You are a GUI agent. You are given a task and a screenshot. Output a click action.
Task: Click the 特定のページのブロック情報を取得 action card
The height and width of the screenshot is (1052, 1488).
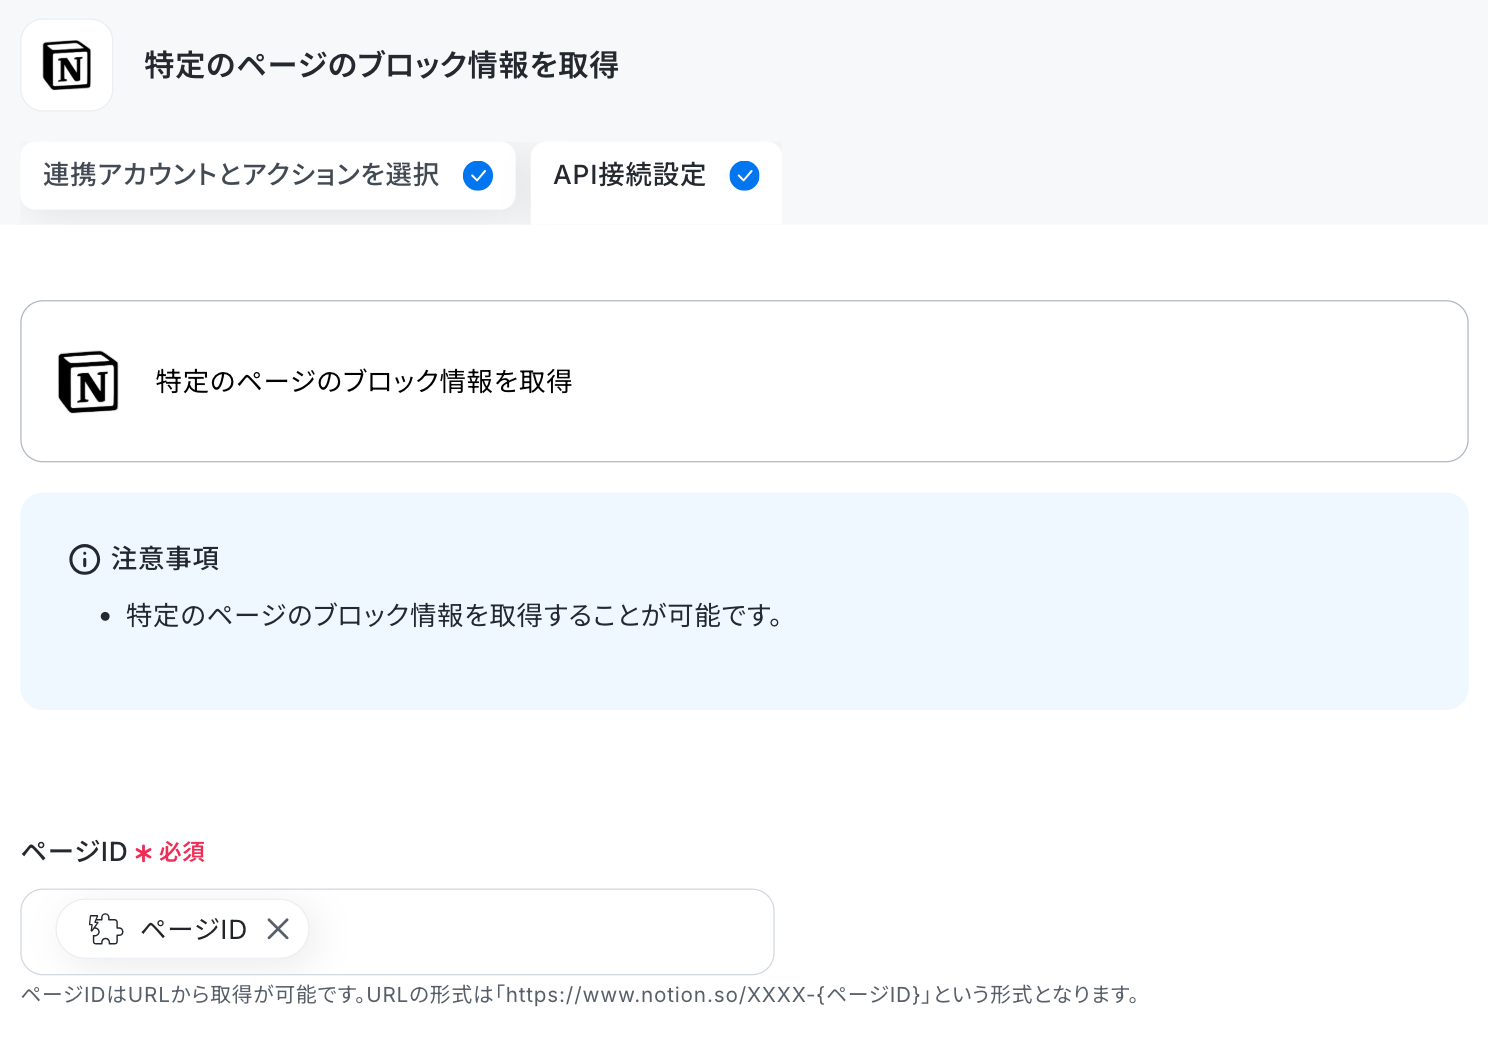(744, 381)
